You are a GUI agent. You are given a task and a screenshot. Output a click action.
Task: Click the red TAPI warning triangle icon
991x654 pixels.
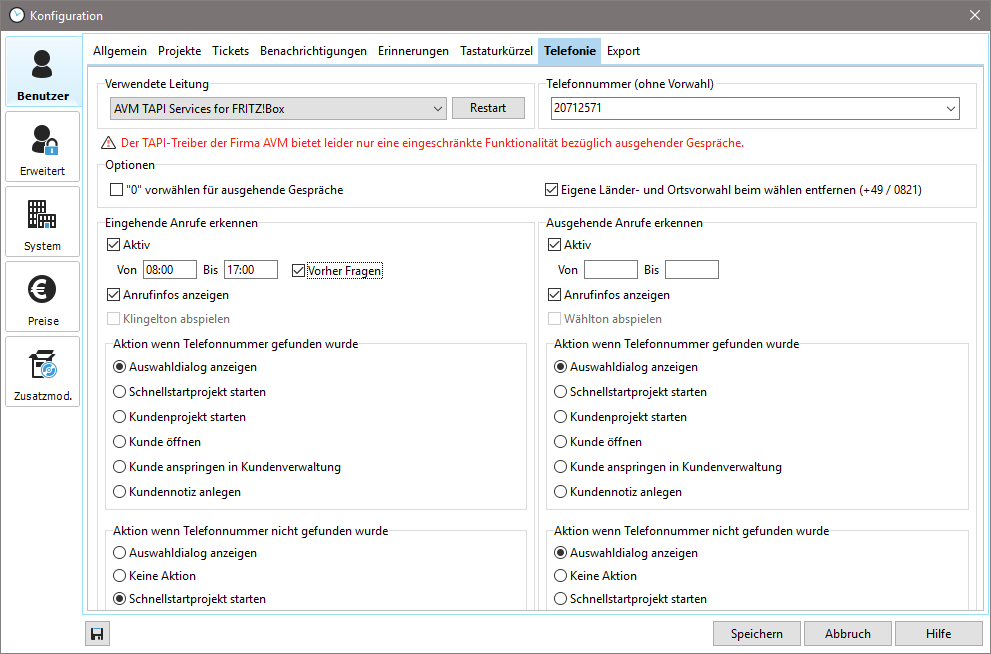tap(109, 143)
